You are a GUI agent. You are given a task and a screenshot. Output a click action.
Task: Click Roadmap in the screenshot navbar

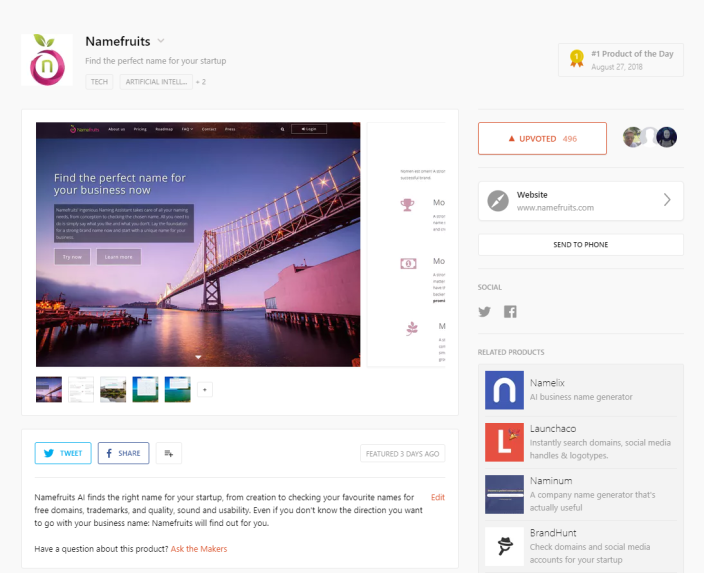point(164,129)
